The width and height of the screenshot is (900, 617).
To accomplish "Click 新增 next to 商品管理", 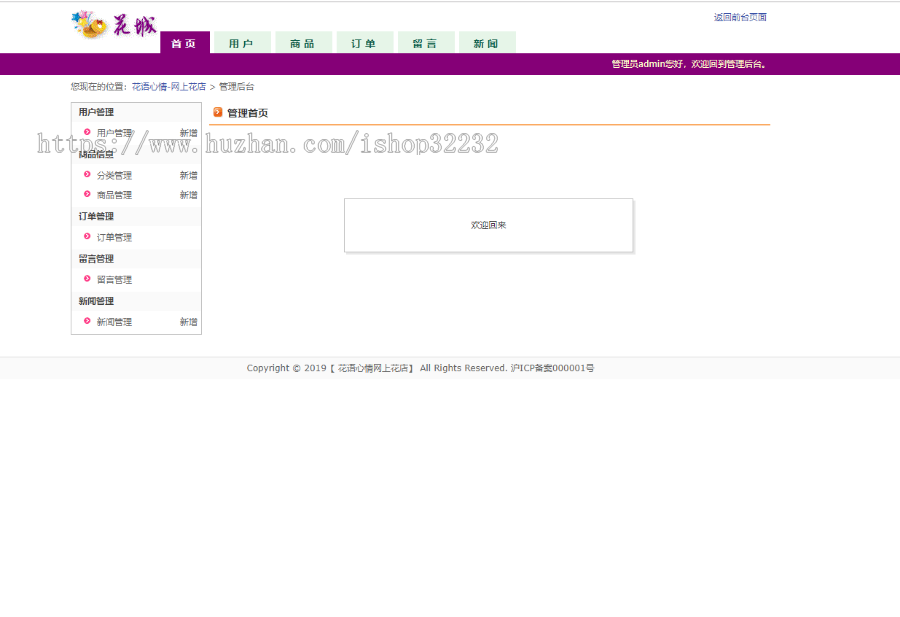I will tap(188, 195).
